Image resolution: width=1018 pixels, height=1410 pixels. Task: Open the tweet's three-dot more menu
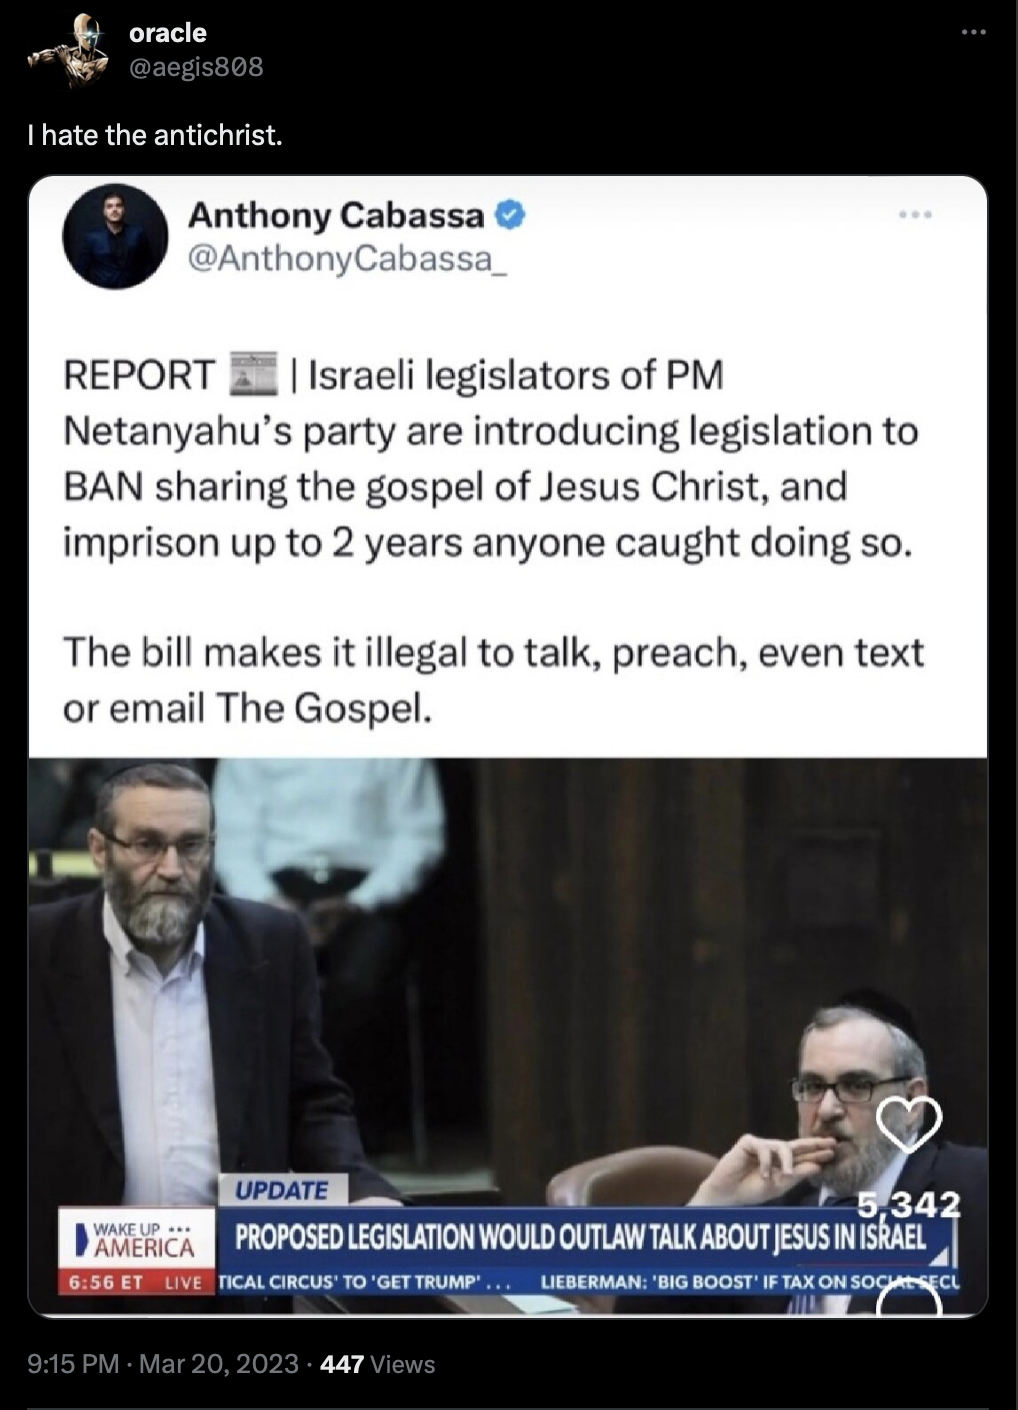(x=973, y=33)
